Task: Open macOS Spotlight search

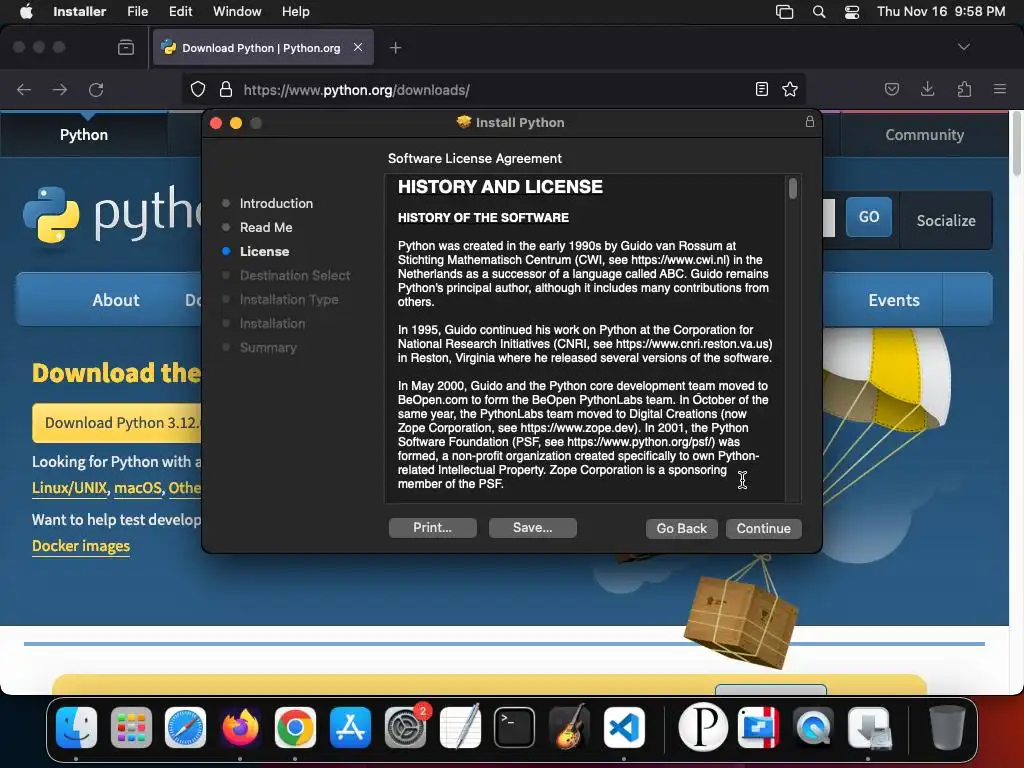Action: (819, 12)
